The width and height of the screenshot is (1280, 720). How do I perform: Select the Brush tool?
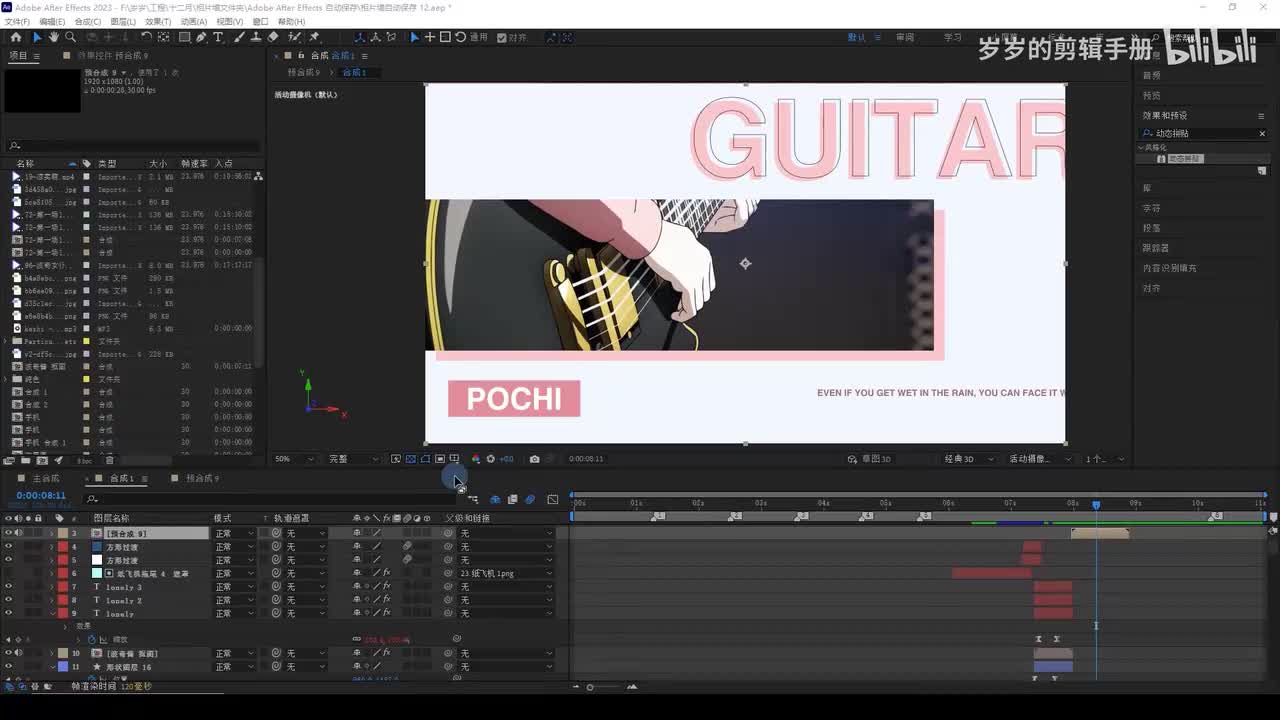pos(241,37)
